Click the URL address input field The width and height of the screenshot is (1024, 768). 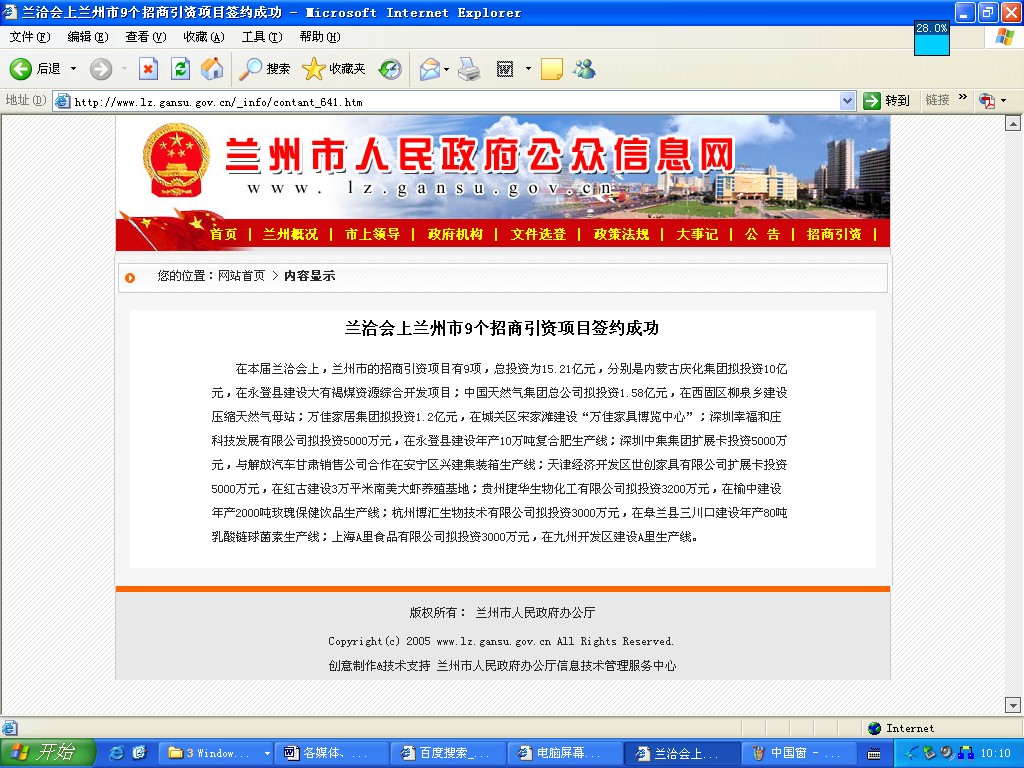pos(455,101)
